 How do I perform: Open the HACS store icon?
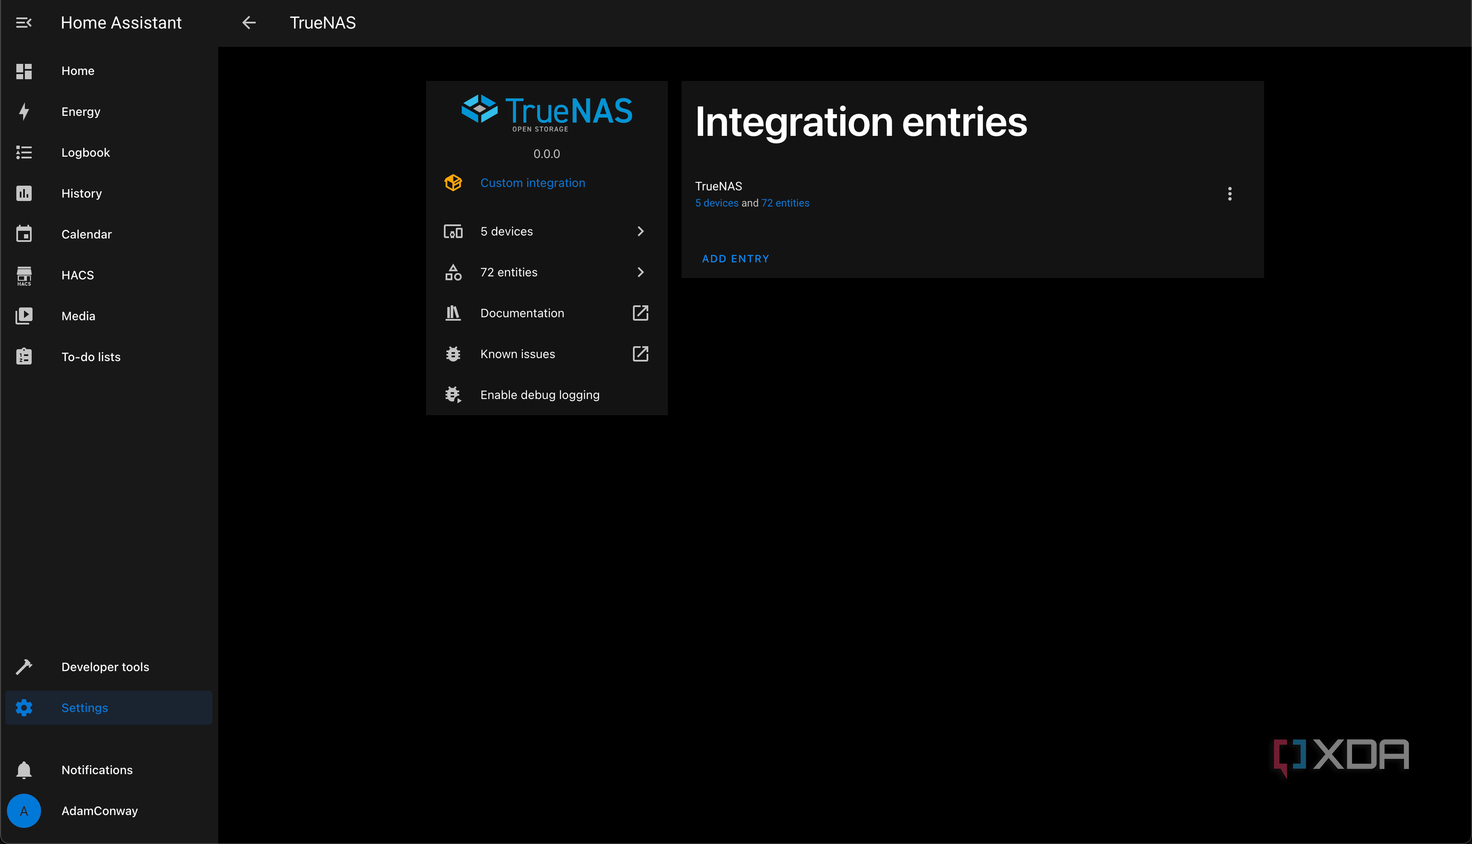click(x=24, y=276)
